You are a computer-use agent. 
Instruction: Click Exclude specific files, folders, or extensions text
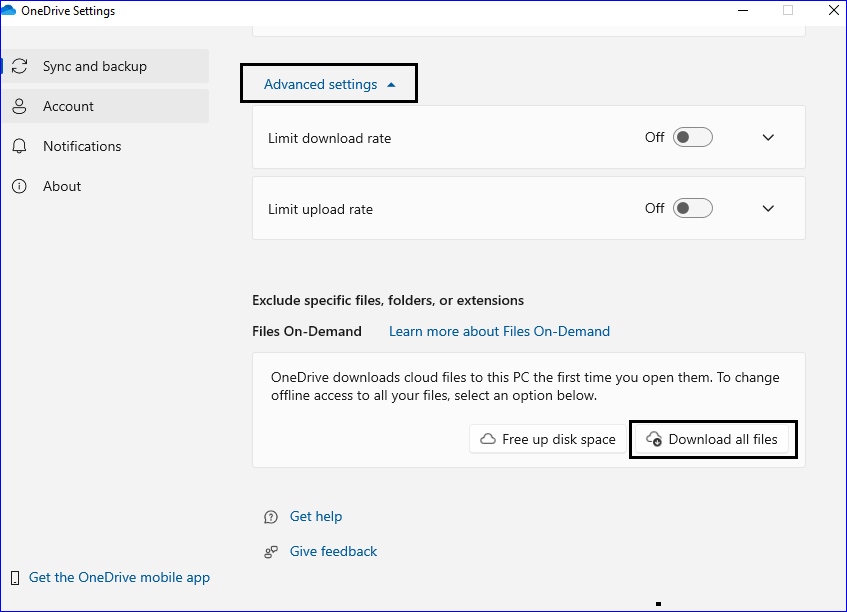(388, 300)
